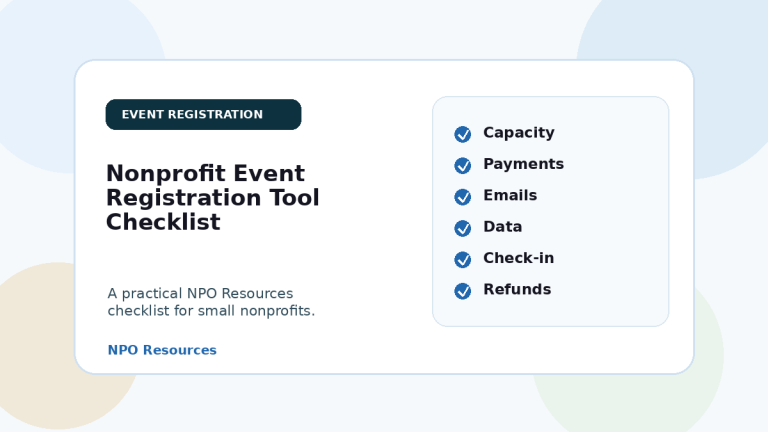768x432 pixels.
Task: Click the check icon beside Capacity
Action: (462, 134)
